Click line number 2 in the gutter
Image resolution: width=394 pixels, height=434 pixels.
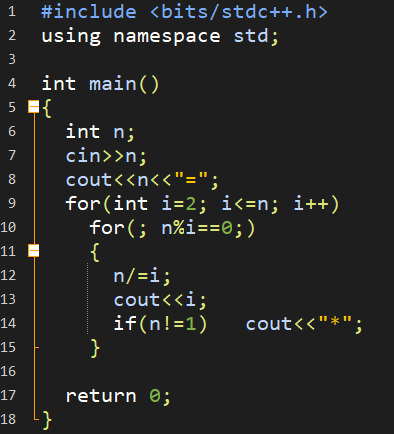point(12,35)
